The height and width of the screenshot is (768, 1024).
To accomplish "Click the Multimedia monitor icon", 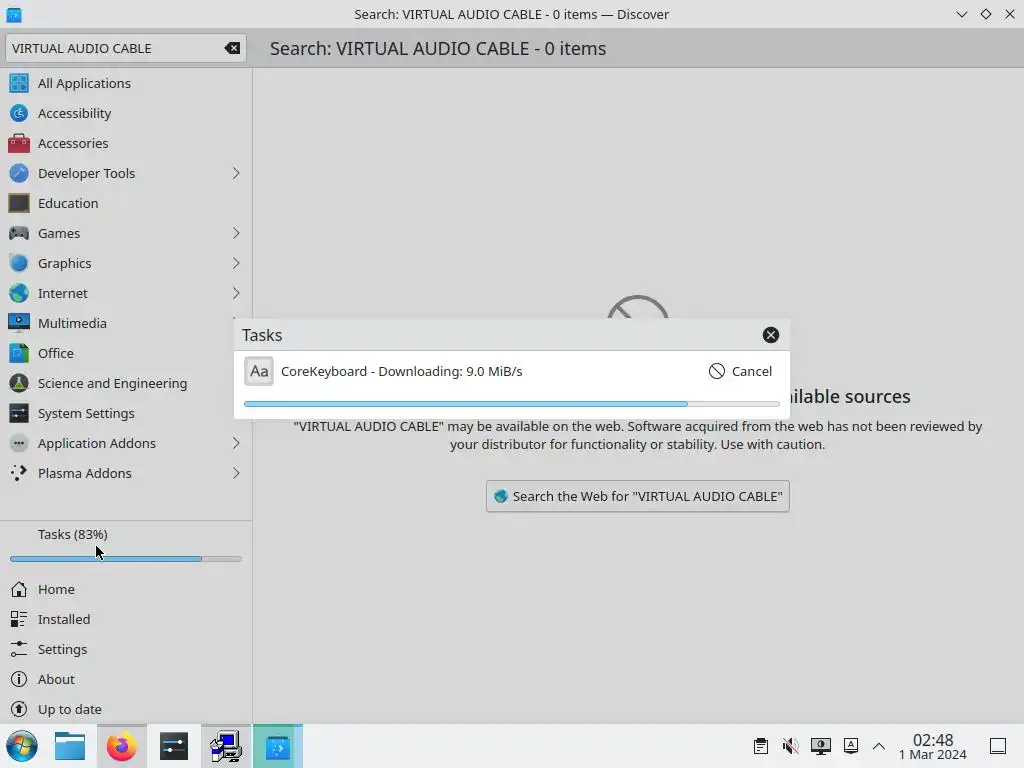I will coord(19,323).
